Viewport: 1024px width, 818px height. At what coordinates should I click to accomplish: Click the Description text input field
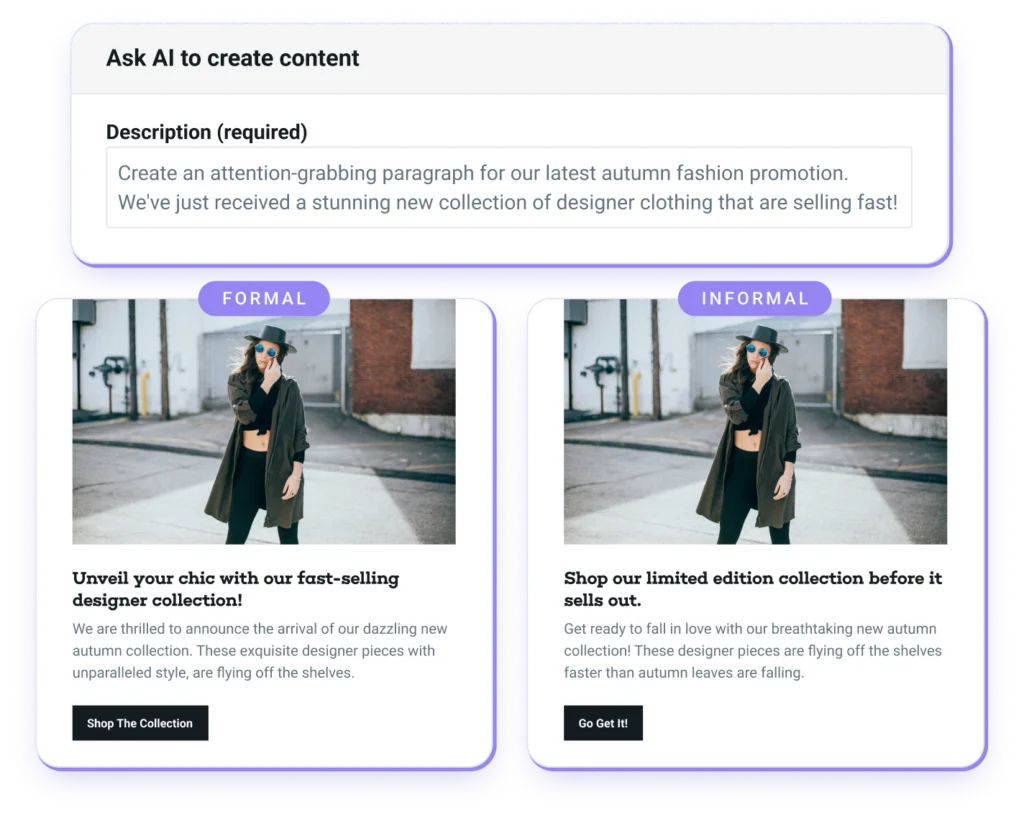tap(509, 187)
